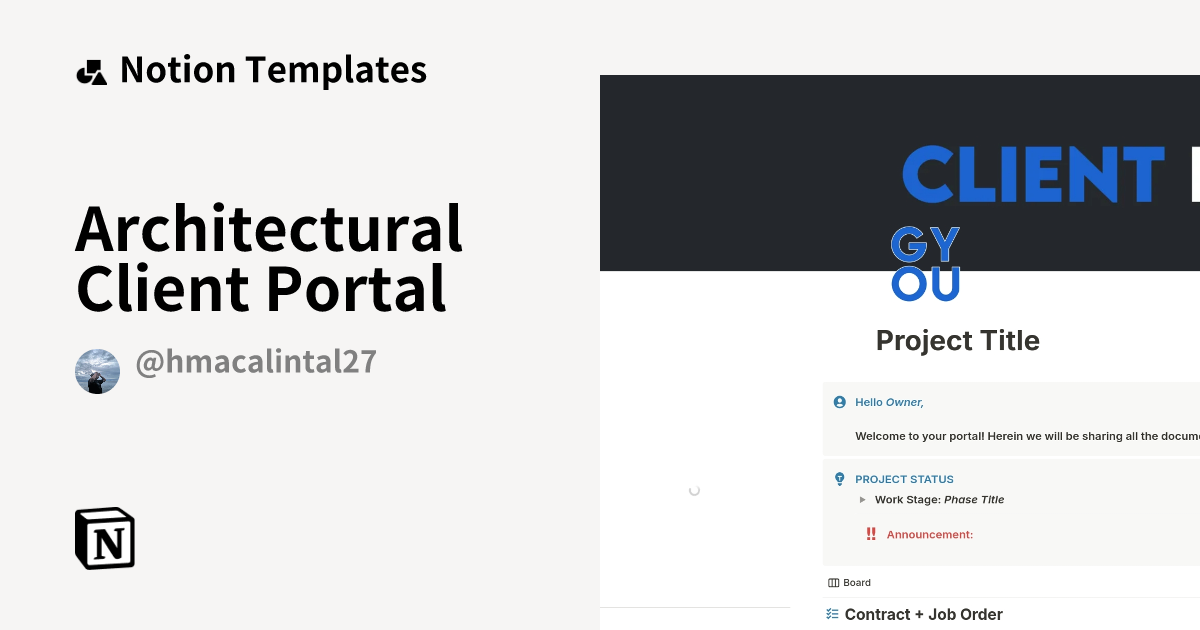1200x630 pixels.
Task: Click the Notion N logo at bottom left
Action: [x=105, y=538]
